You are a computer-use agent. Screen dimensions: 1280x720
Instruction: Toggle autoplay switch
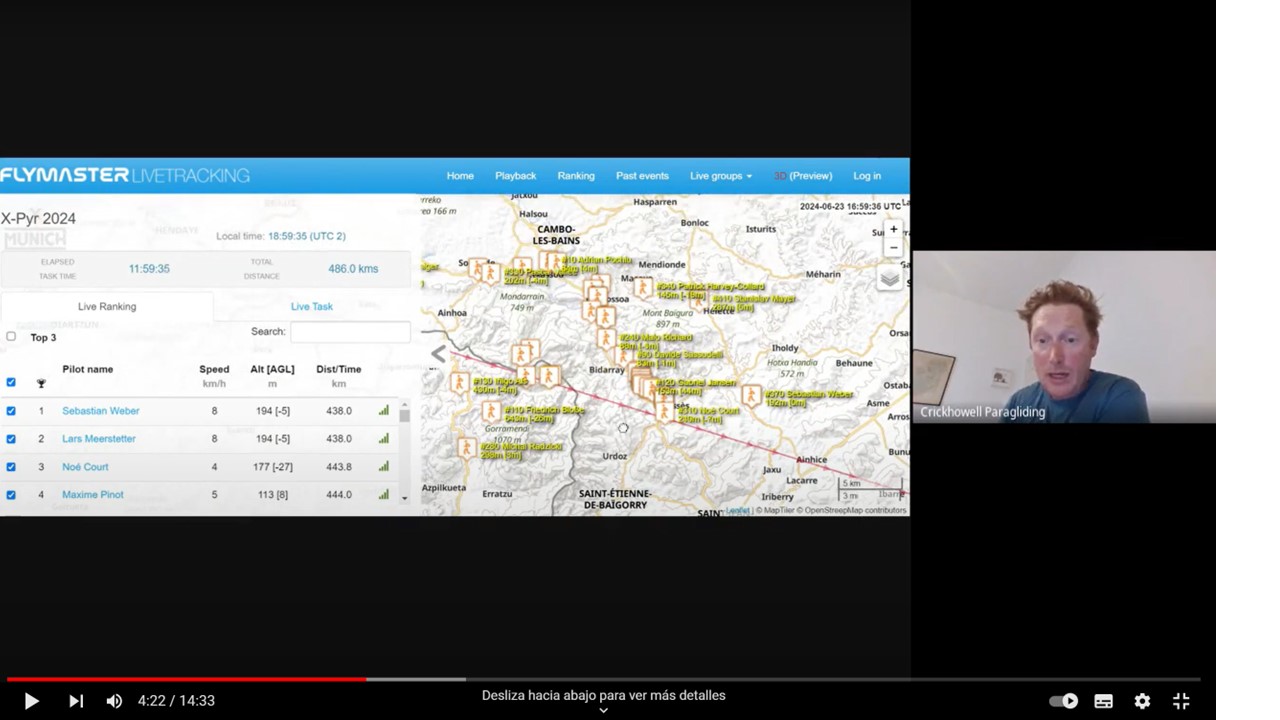[x=1064, y=701]
